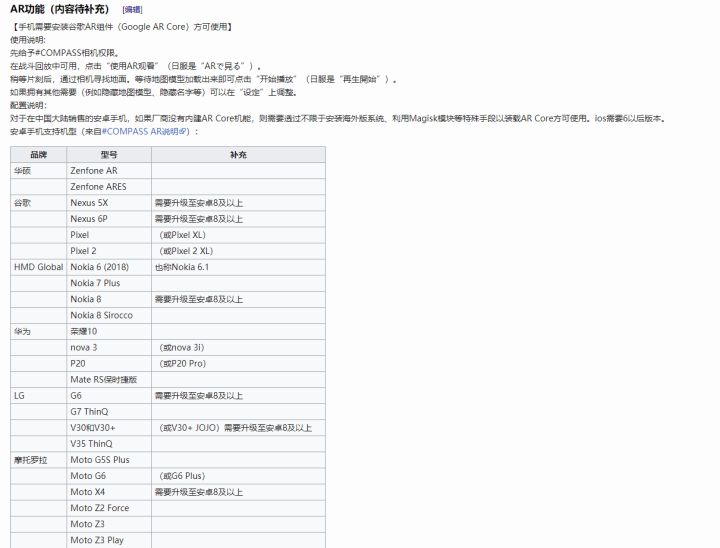The width and height of the screenshot is (720, 548).
Task: Click the 补充 column header
Action: tap(238, 155)
